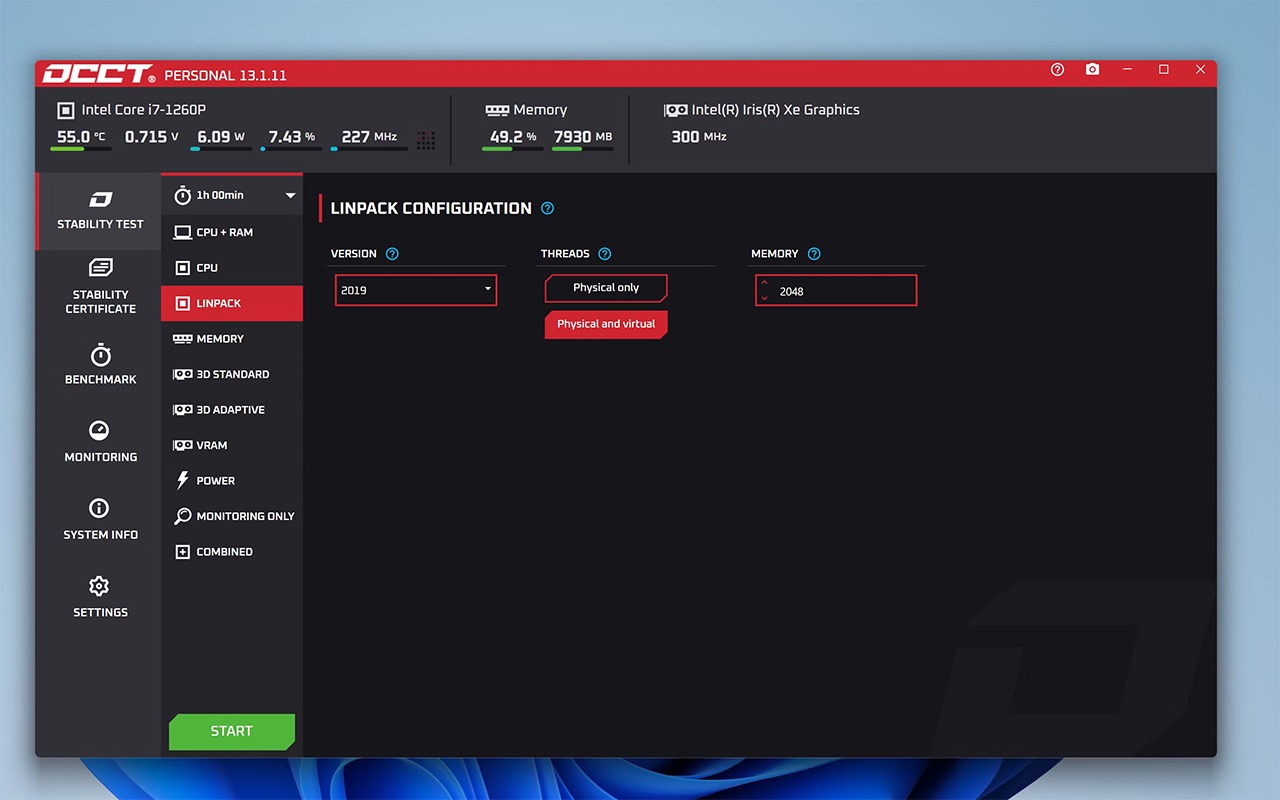Open the Monitoring section
Image resolution: width=1280 pixels, height=800 pixels.
[100, 442]
